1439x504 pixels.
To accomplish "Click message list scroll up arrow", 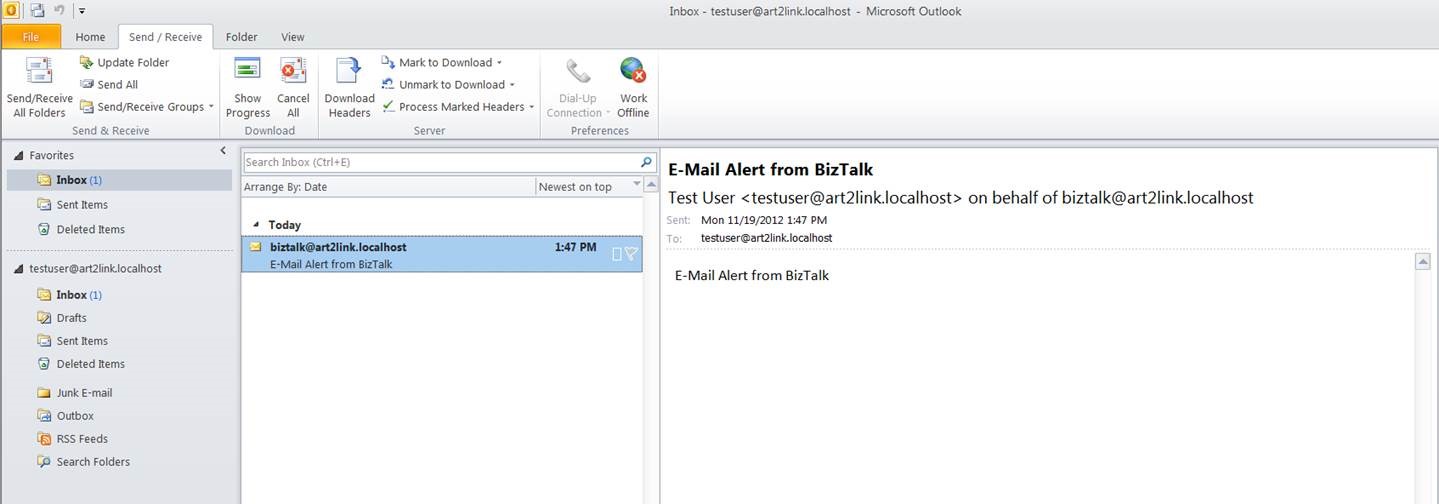I will click(x=651, y=186).
